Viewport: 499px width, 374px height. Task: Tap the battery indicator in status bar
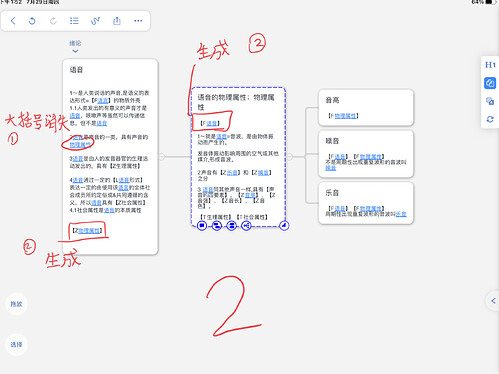(489, 2)
